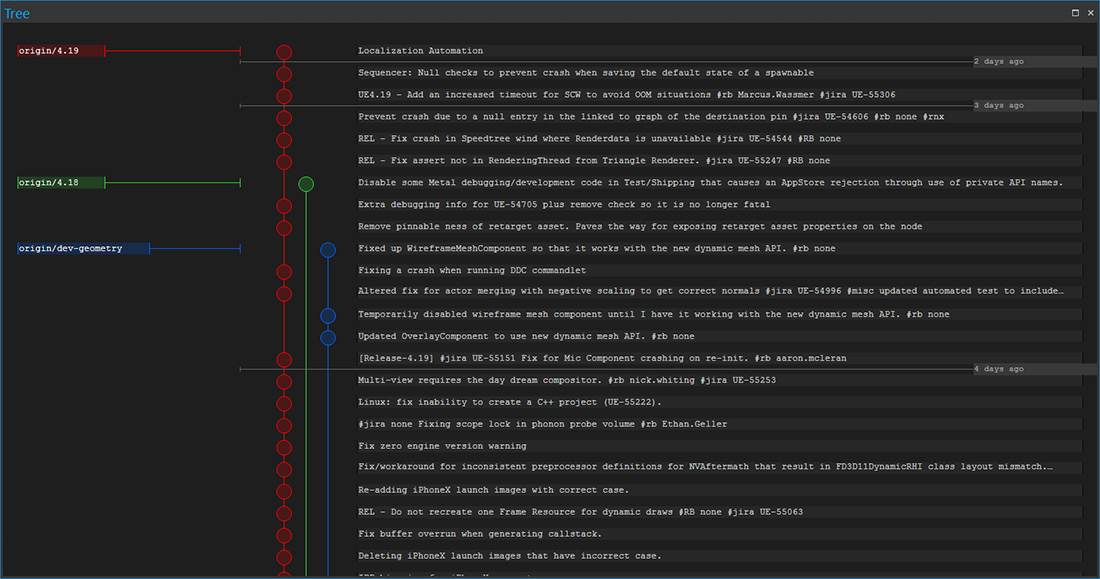Select blue commit node beside WireframeMeshComponent fix
Screen dimensions: 1100x579
point(328,249)
